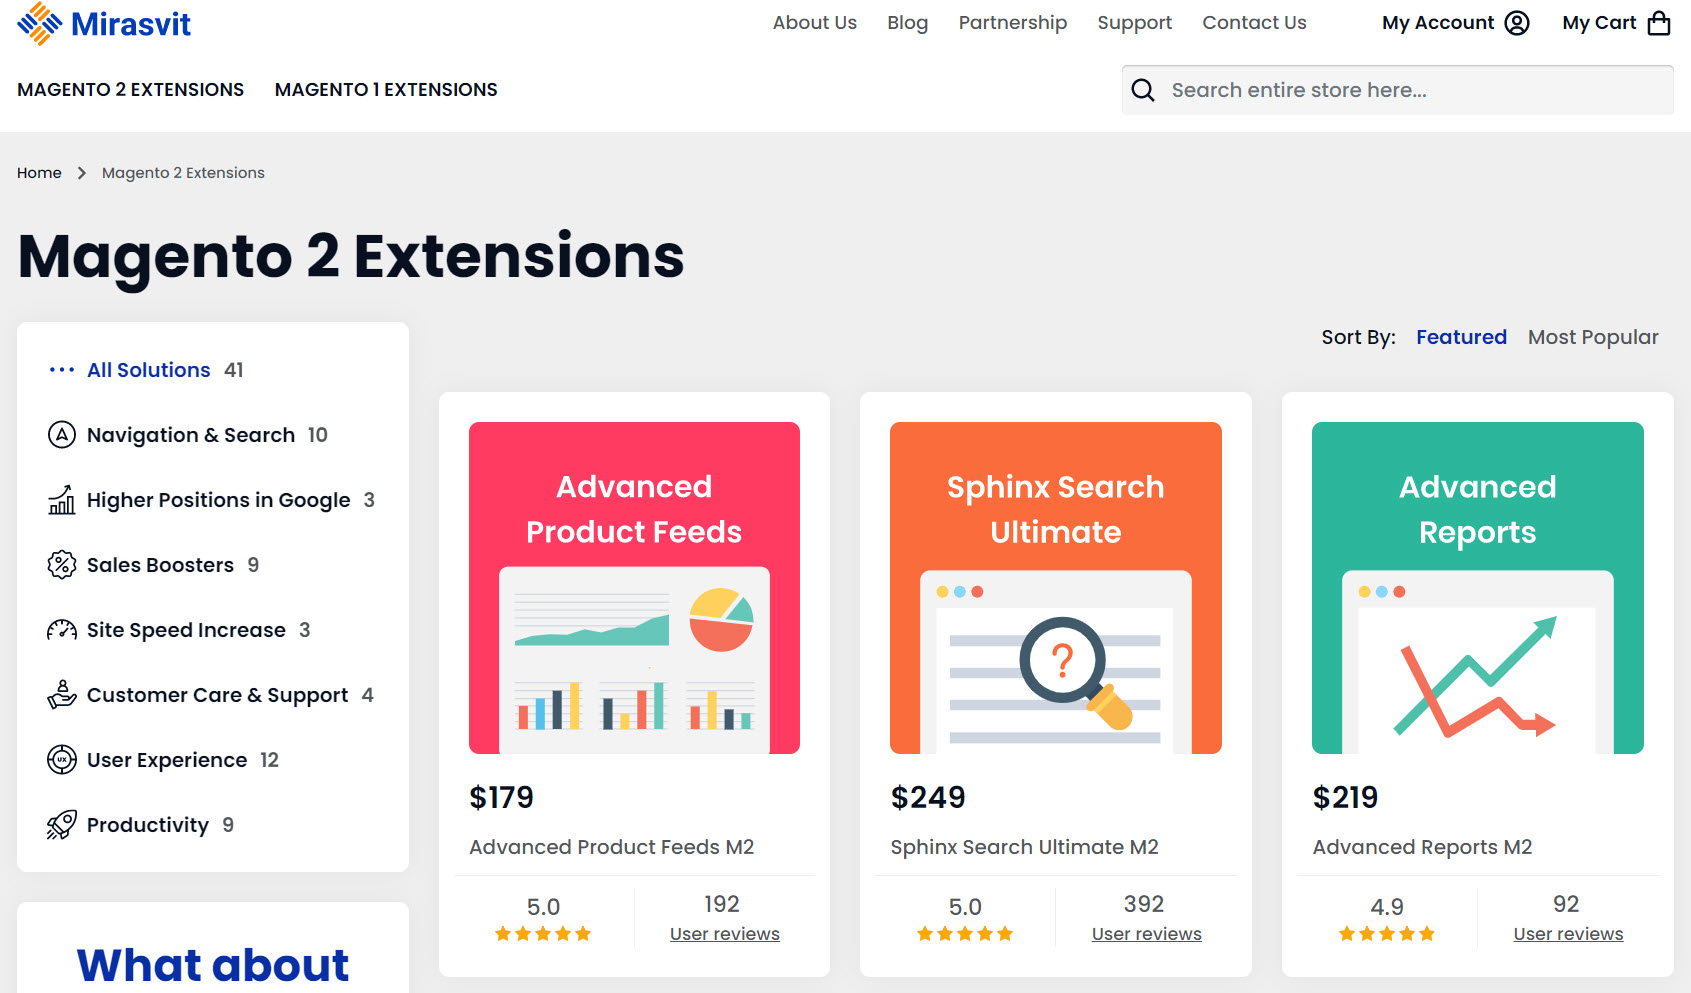Click the Magento 2 Extensions page heading

coord(351,257)
